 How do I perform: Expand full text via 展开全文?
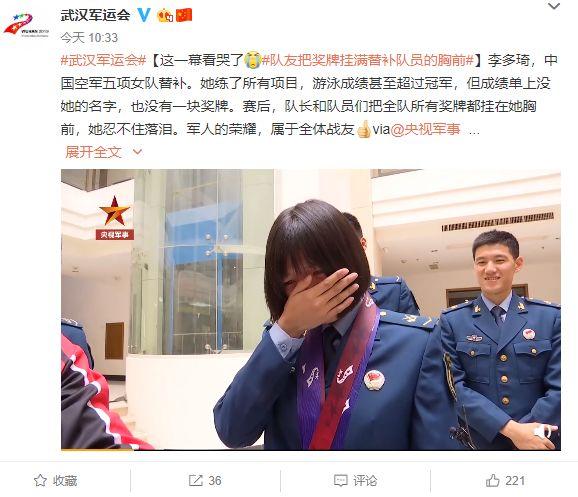(x=93, y=152)
